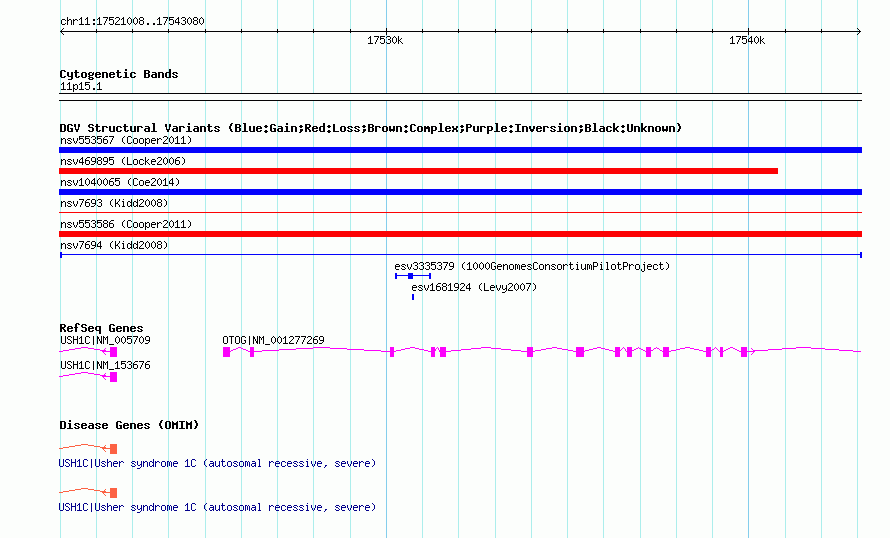Select the thin red nsv7693 (Kidd2008) line

coord(460,213)
